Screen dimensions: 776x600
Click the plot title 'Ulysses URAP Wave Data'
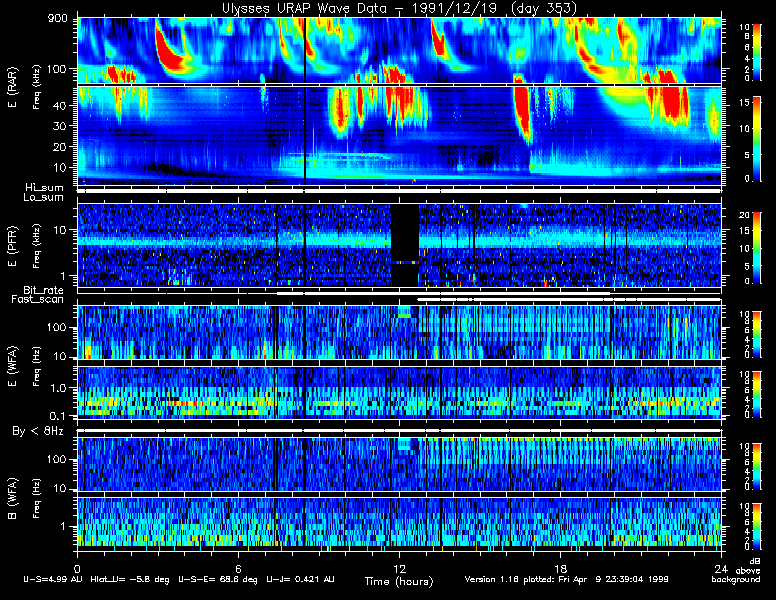click(303, 8)
